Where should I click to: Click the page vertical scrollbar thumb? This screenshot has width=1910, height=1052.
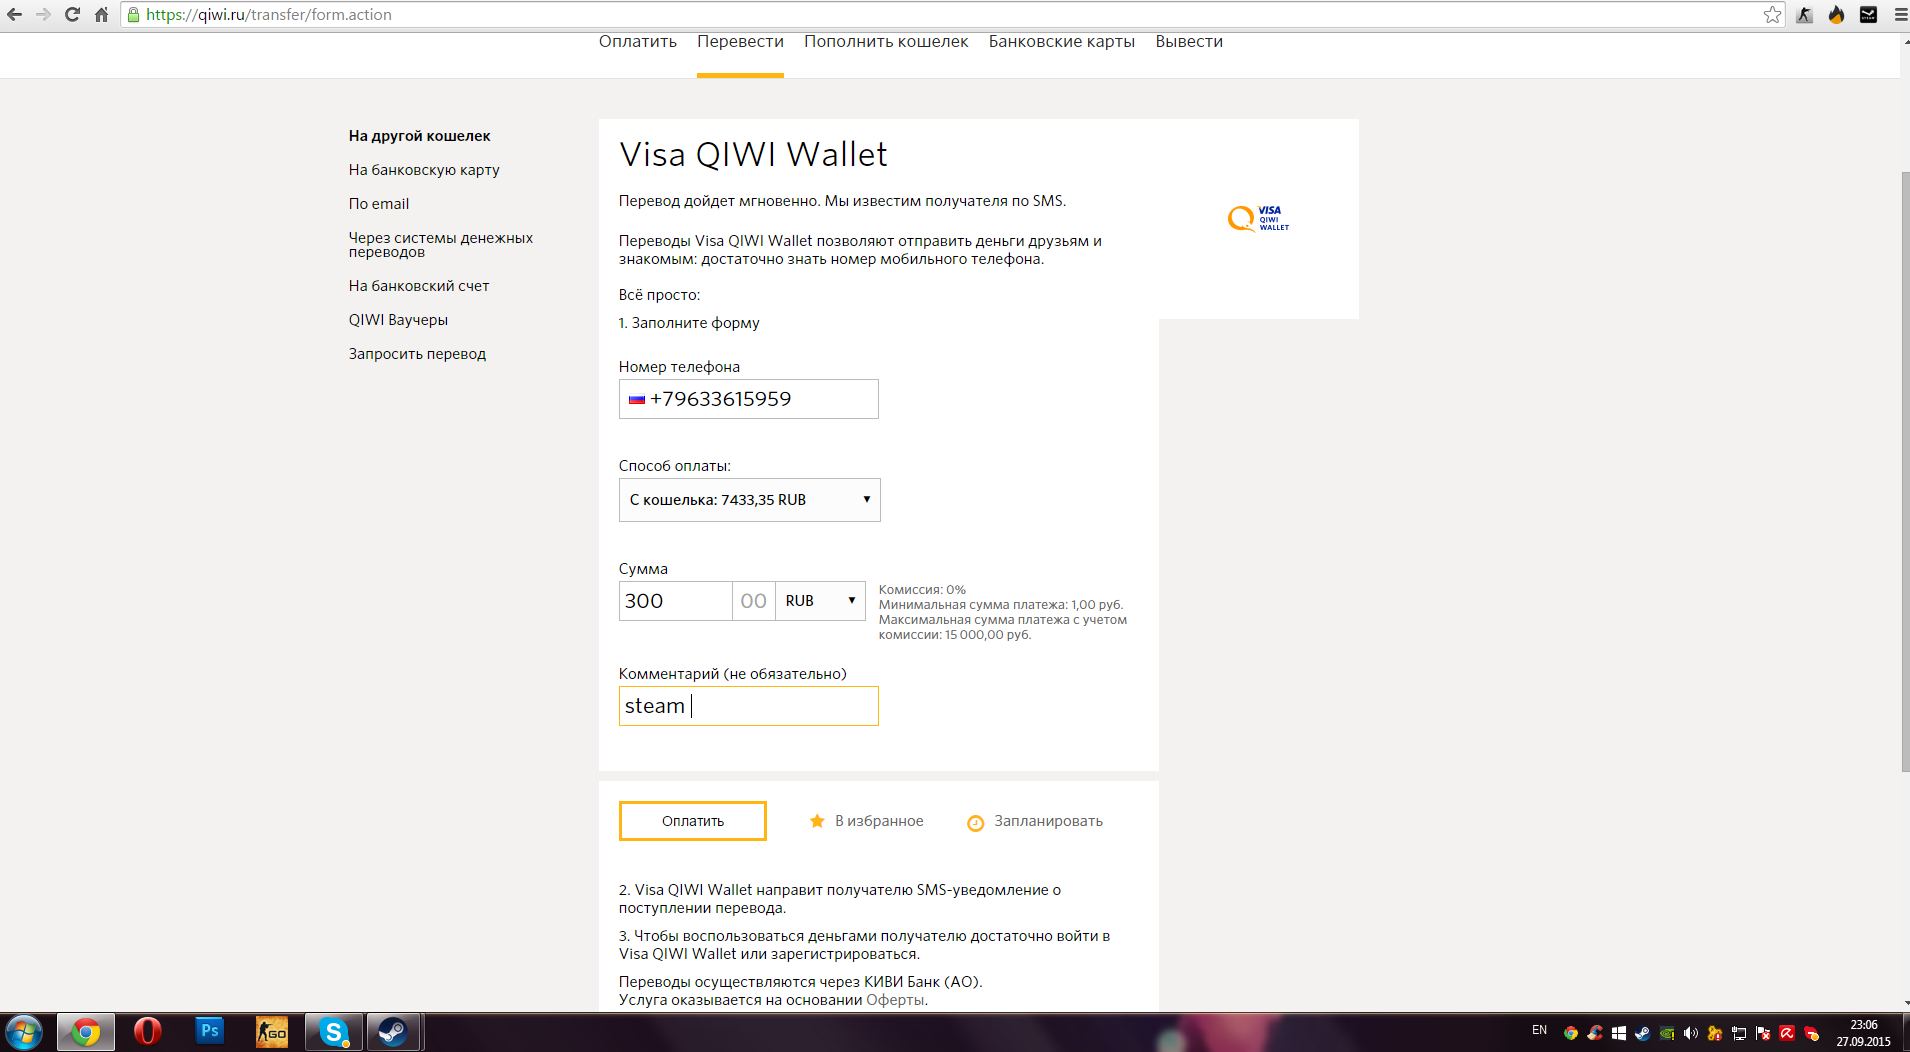(1905, 472)
